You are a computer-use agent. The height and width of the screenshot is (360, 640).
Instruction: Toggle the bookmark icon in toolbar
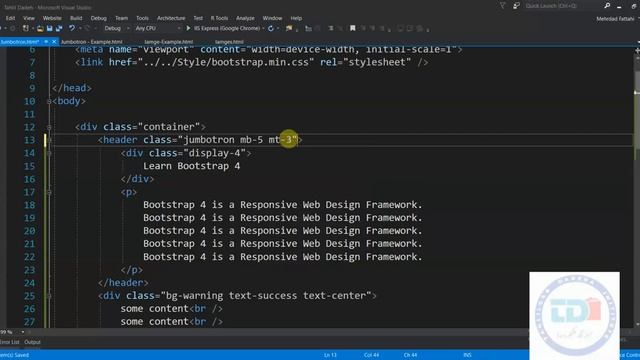click(x=353, y=29)
